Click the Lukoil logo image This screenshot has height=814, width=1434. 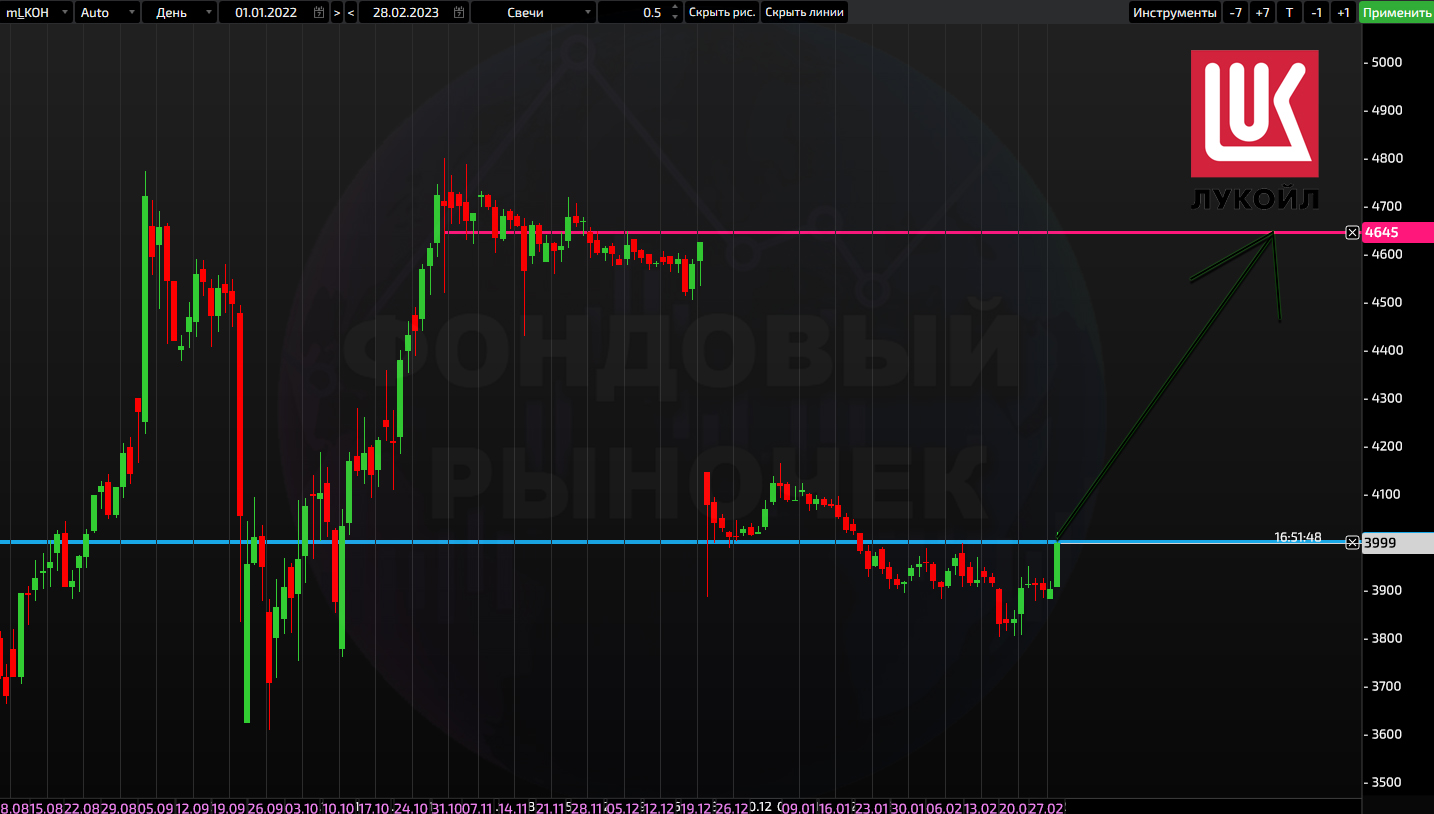pyautogui.click(x=1254, y=130)
